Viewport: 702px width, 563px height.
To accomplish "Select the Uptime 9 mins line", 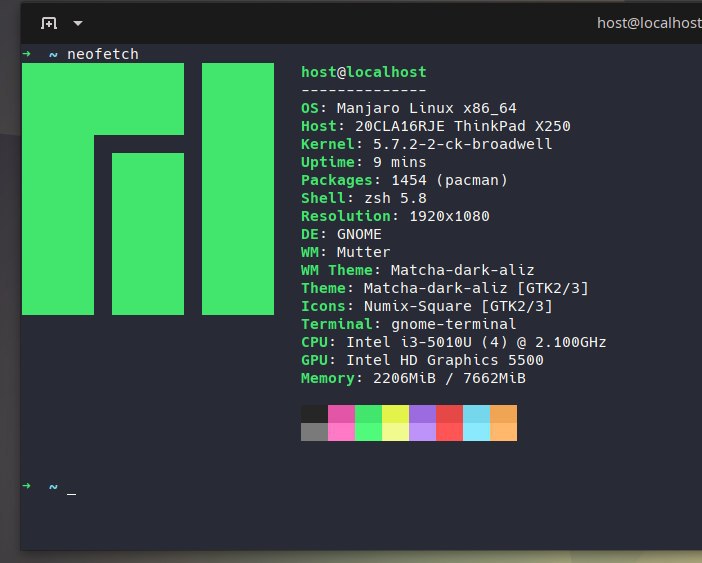I will coord(364,162).
